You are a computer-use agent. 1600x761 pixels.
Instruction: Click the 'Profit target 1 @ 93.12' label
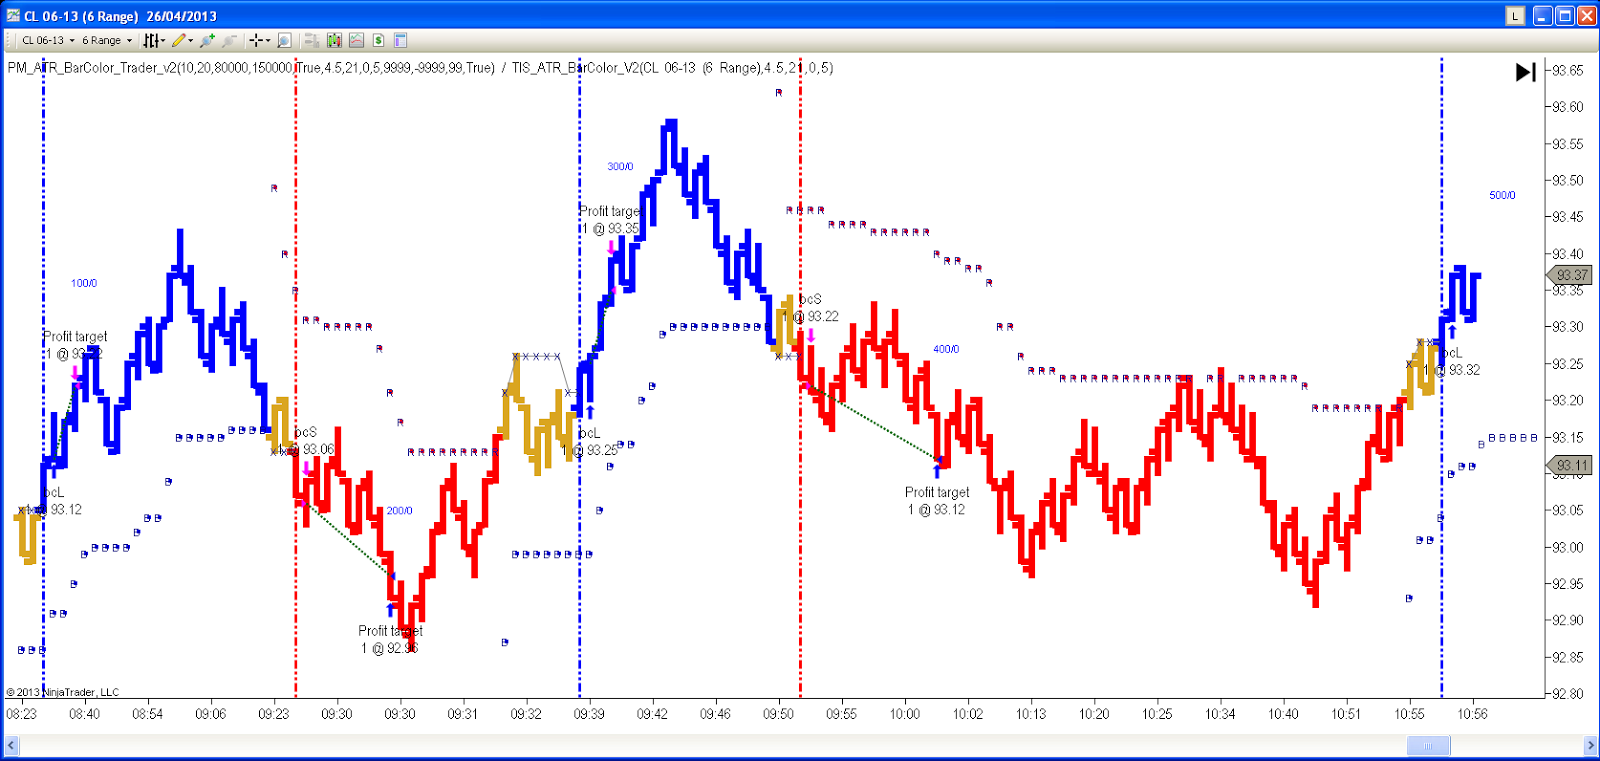[x=937, y=501]
